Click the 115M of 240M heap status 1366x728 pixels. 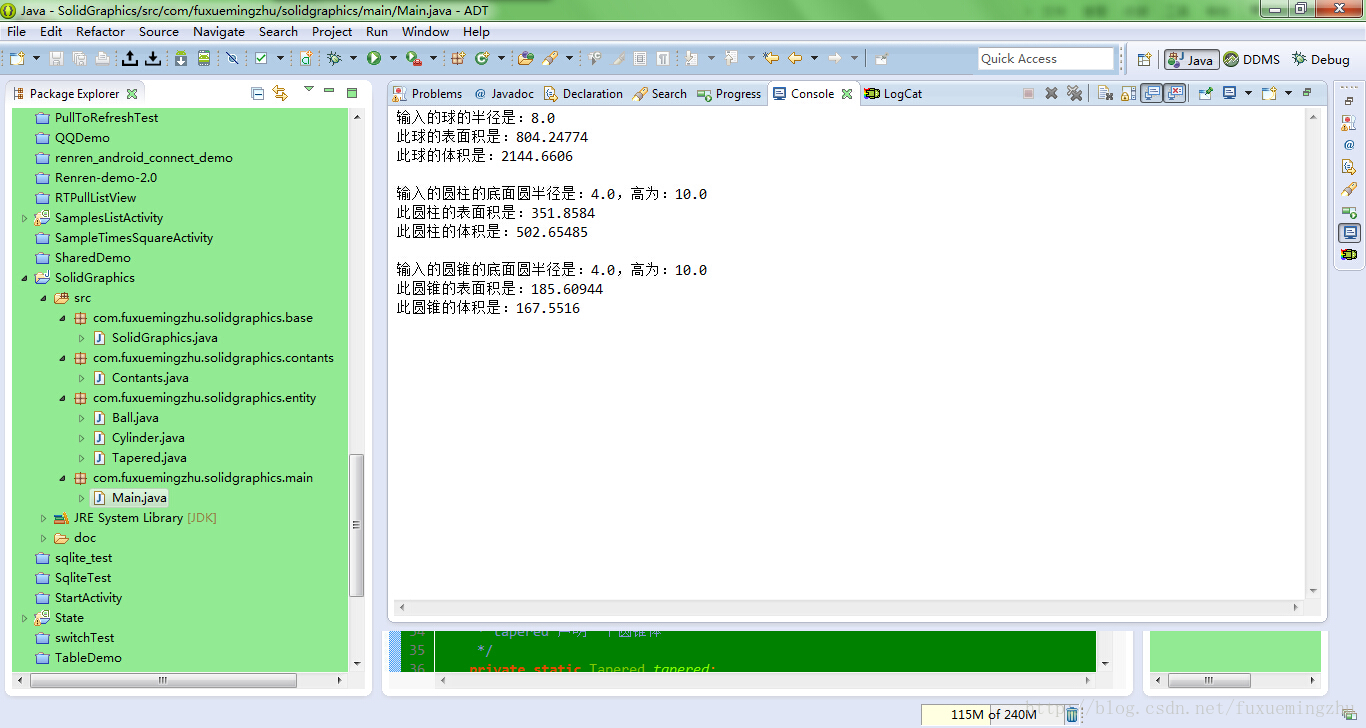click(x=992, y=714)
